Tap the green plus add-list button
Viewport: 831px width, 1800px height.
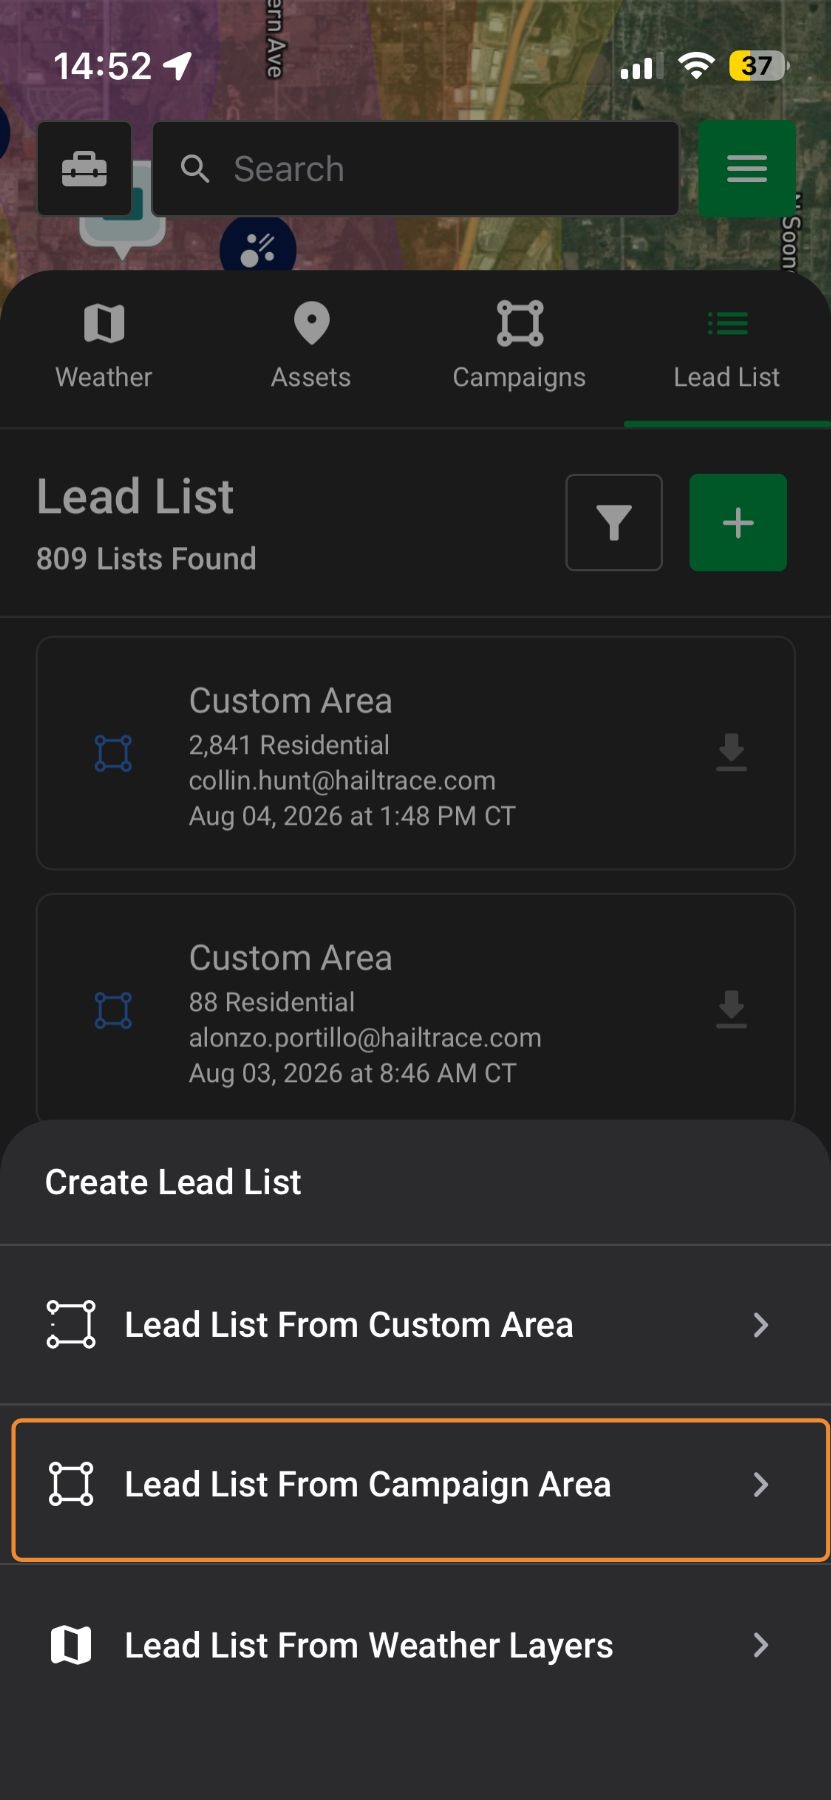[738, 523]
